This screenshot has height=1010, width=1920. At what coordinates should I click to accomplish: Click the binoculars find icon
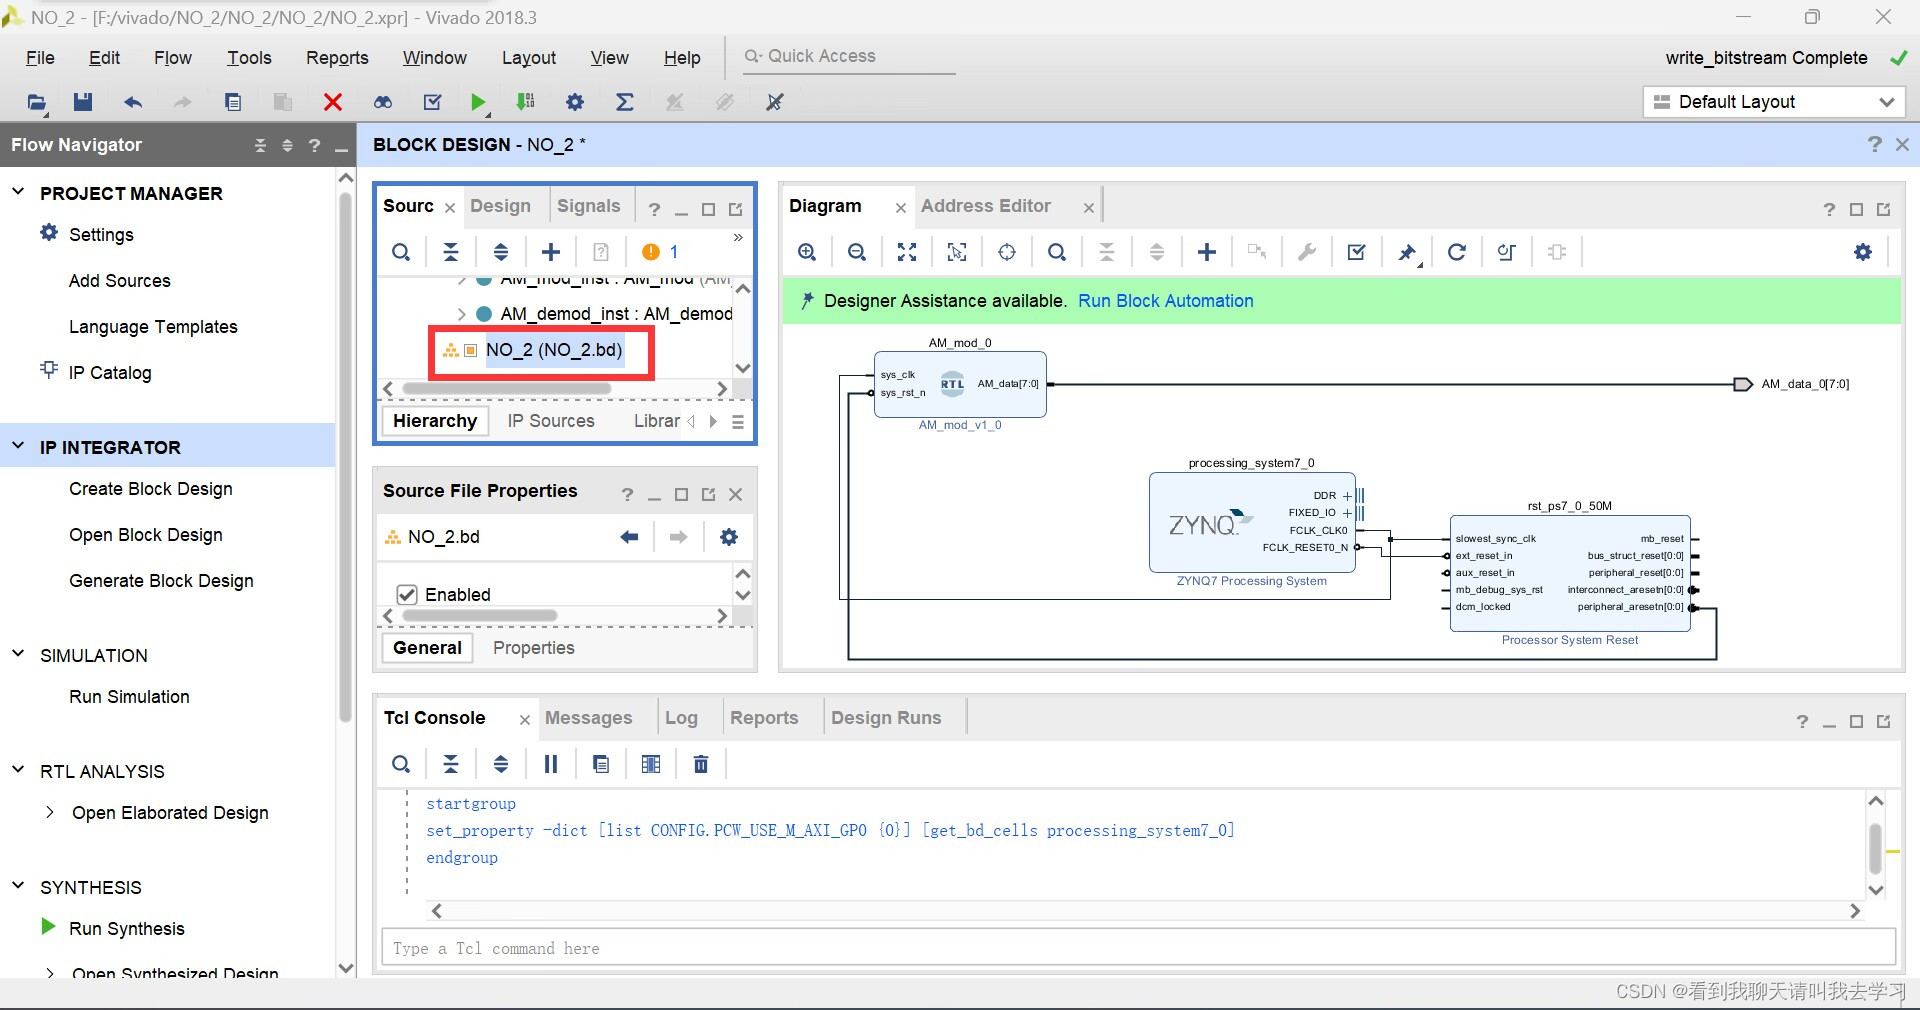coord(383,102)
